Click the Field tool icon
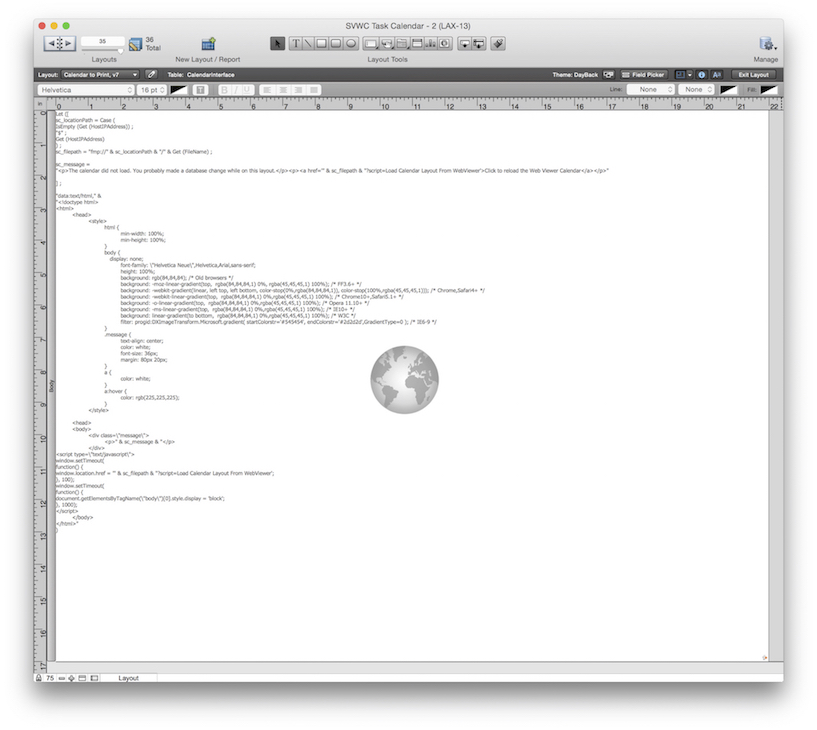This screenshot has width=817, height=730. (464, 44)
